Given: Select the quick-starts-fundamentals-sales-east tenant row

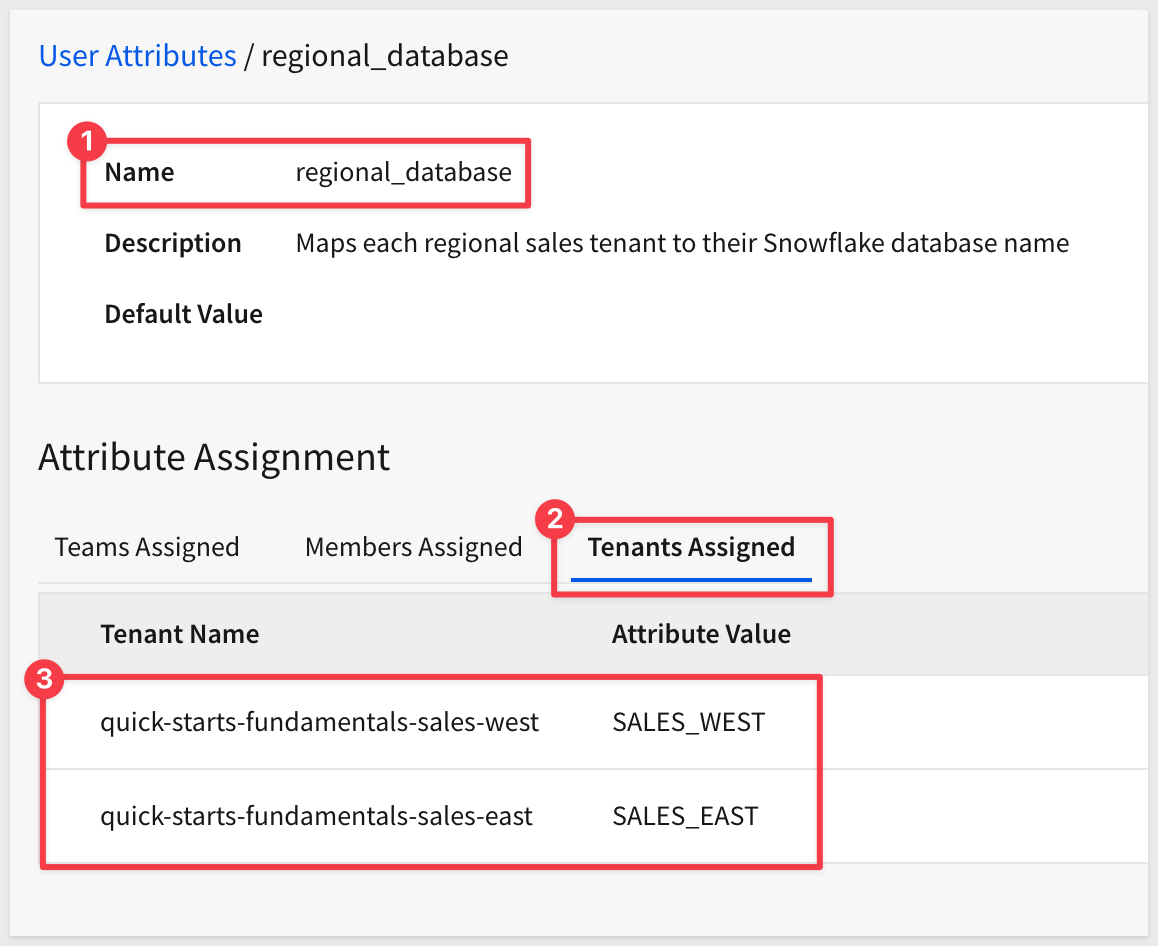Looking at the screenshot, I should (316, 816).
